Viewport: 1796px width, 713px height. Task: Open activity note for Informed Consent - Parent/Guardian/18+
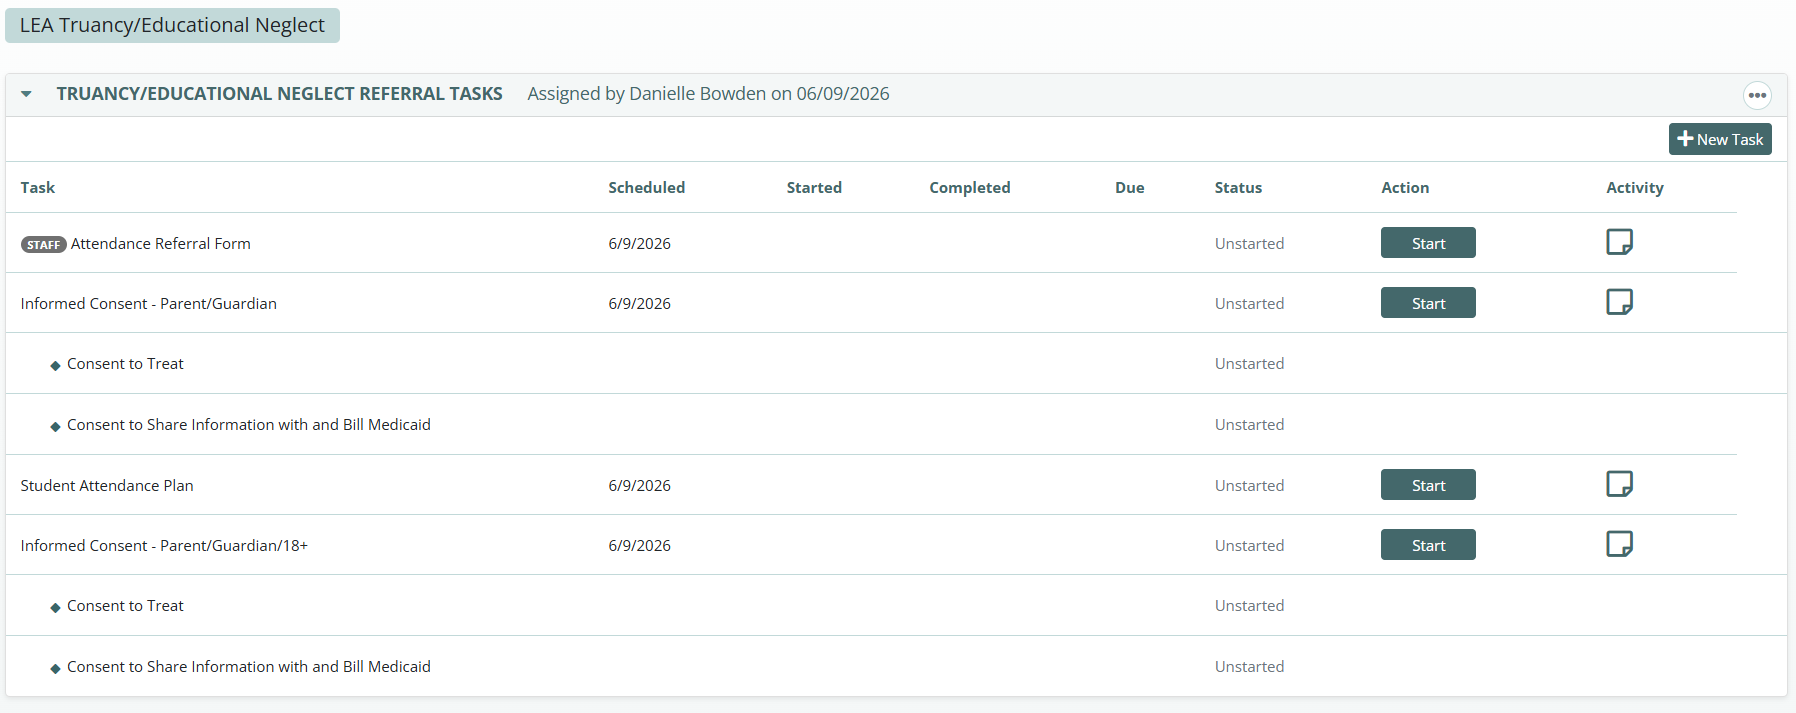coord(1619,544)
